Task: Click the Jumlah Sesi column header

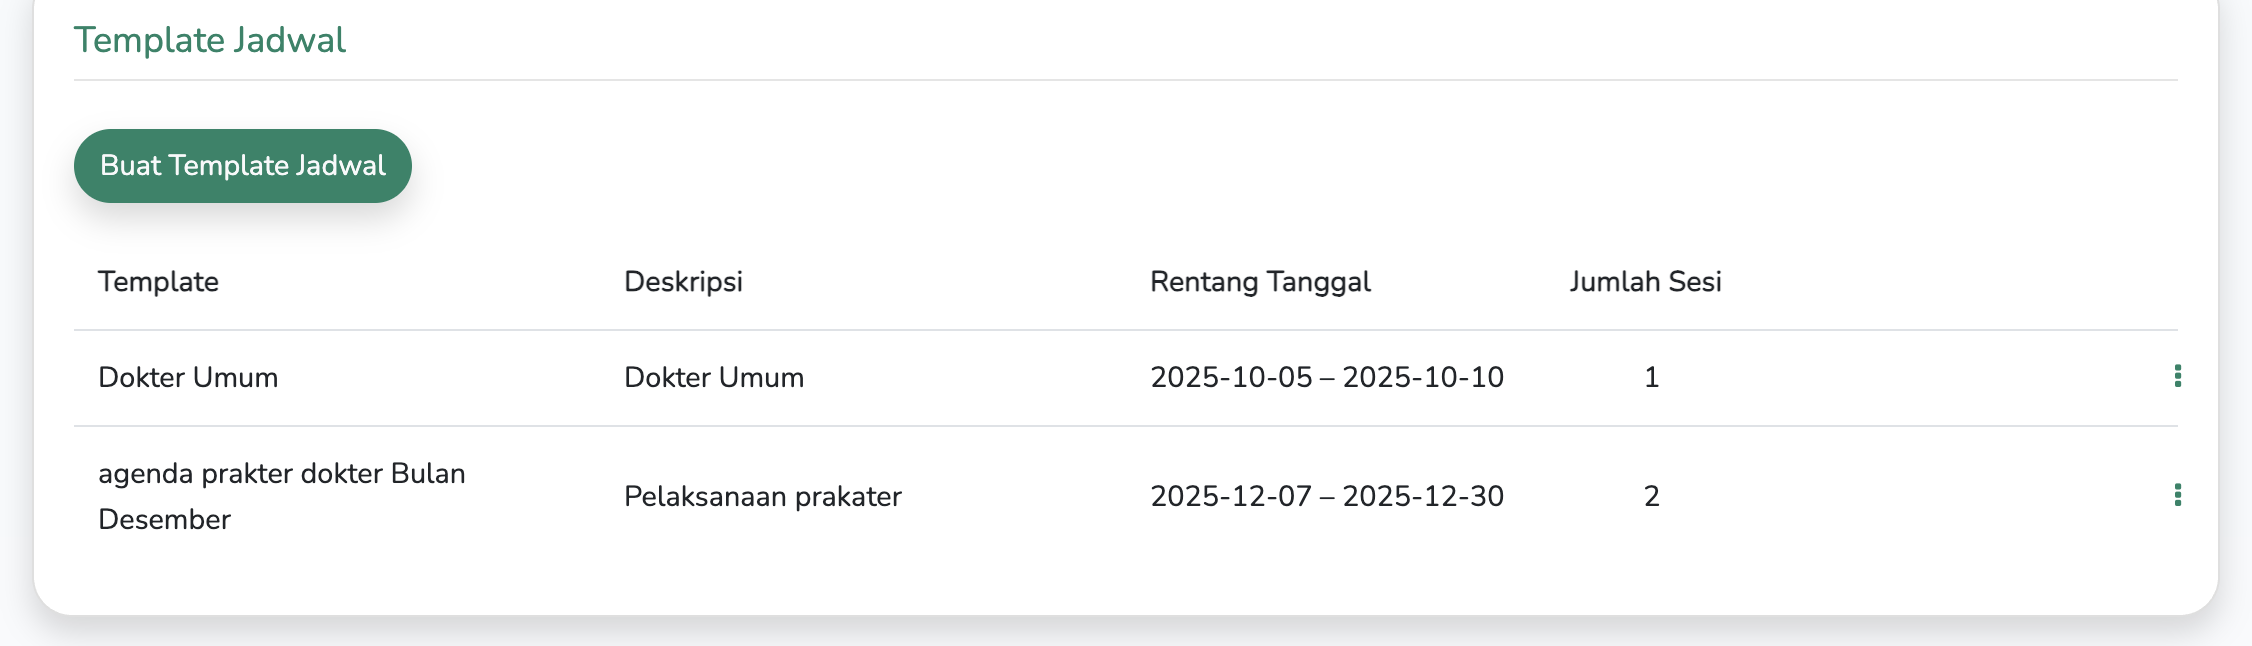Action: [x=1645, y=282]
